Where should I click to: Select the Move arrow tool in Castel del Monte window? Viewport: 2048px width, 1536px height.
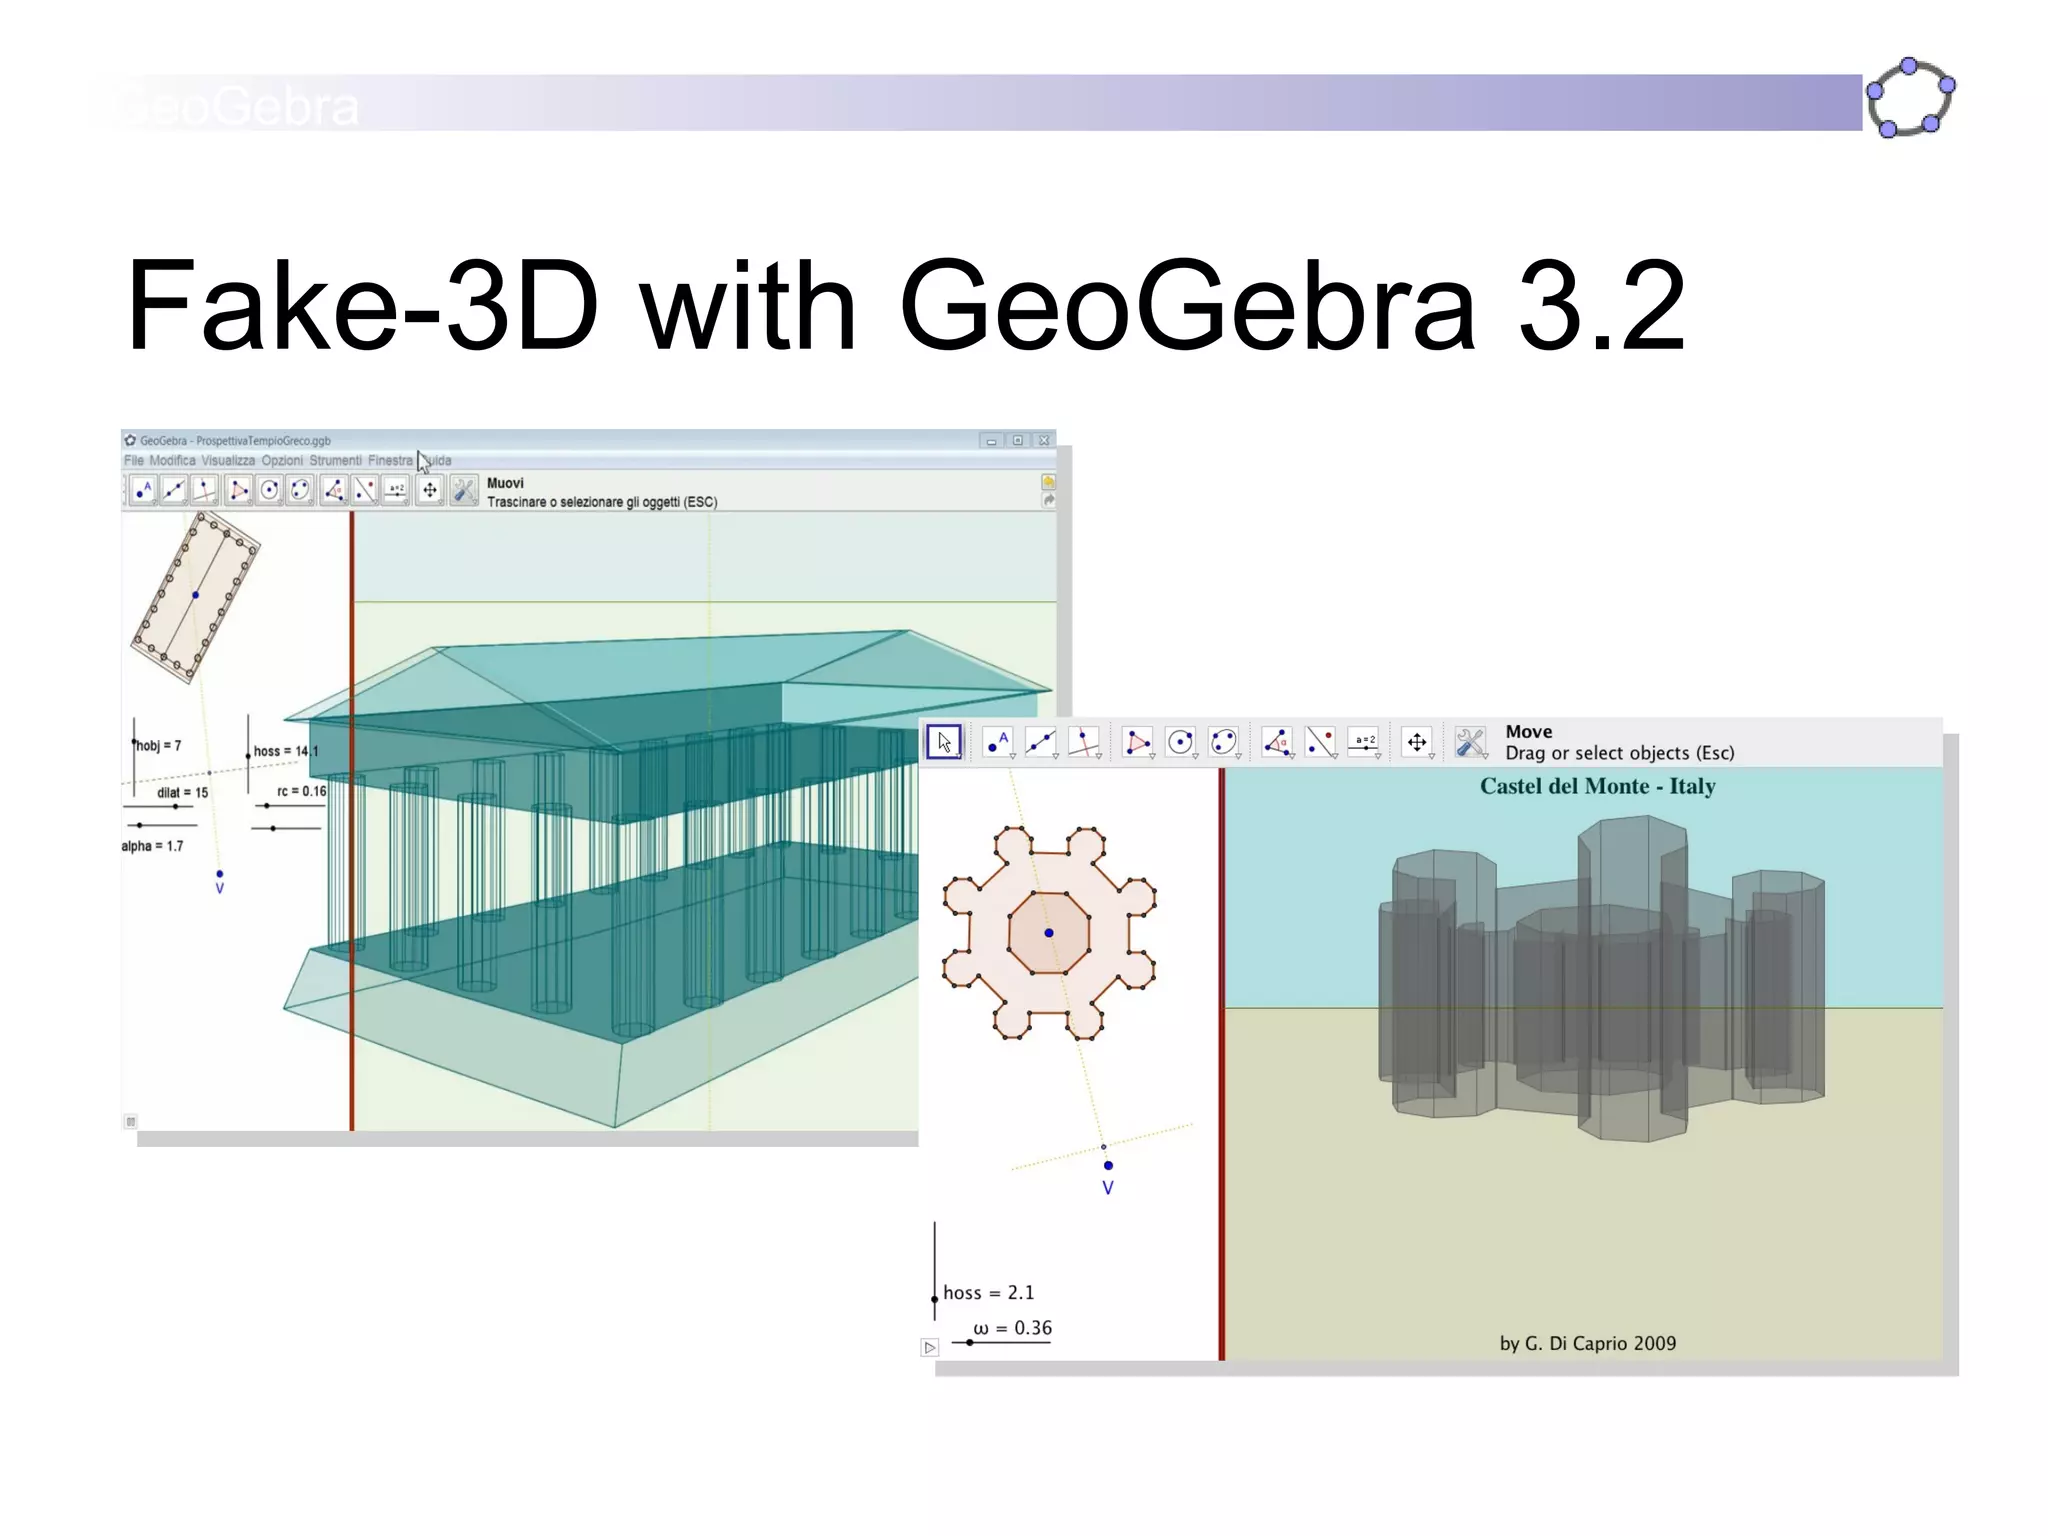pyautogui.click(x=944, y=742)
